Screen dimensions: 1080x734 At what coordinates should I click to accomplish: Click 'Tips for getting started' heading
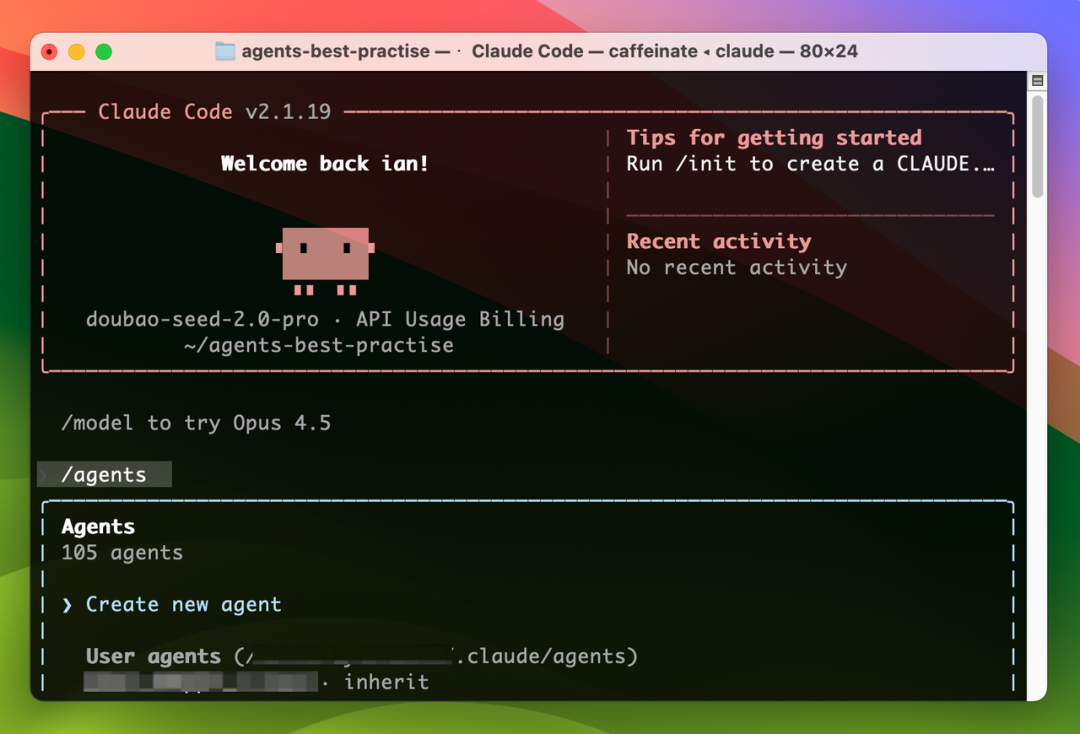pos(773,138)
